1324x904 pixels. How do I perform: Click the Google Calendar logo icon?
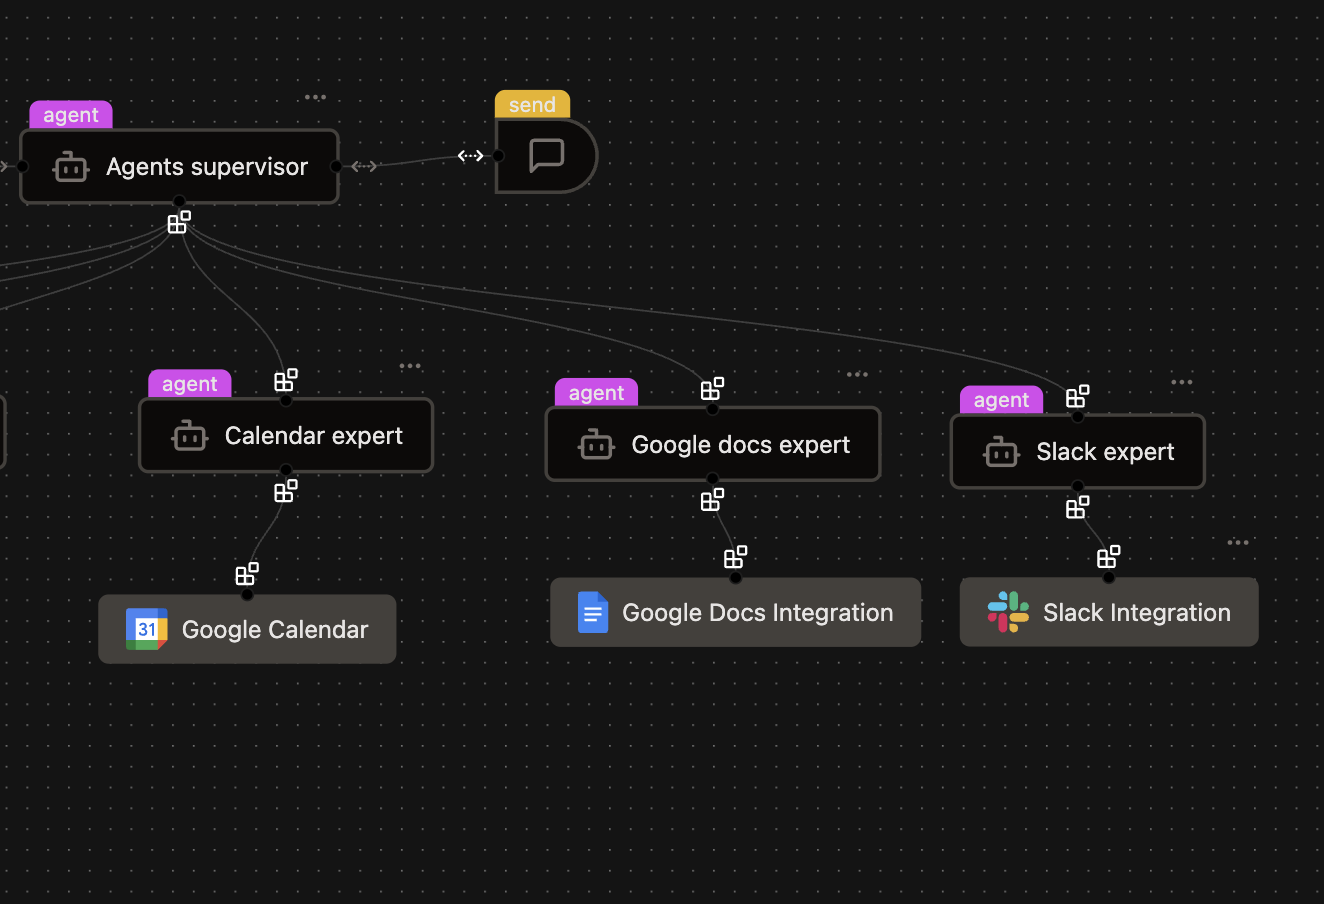coord(145,629)
